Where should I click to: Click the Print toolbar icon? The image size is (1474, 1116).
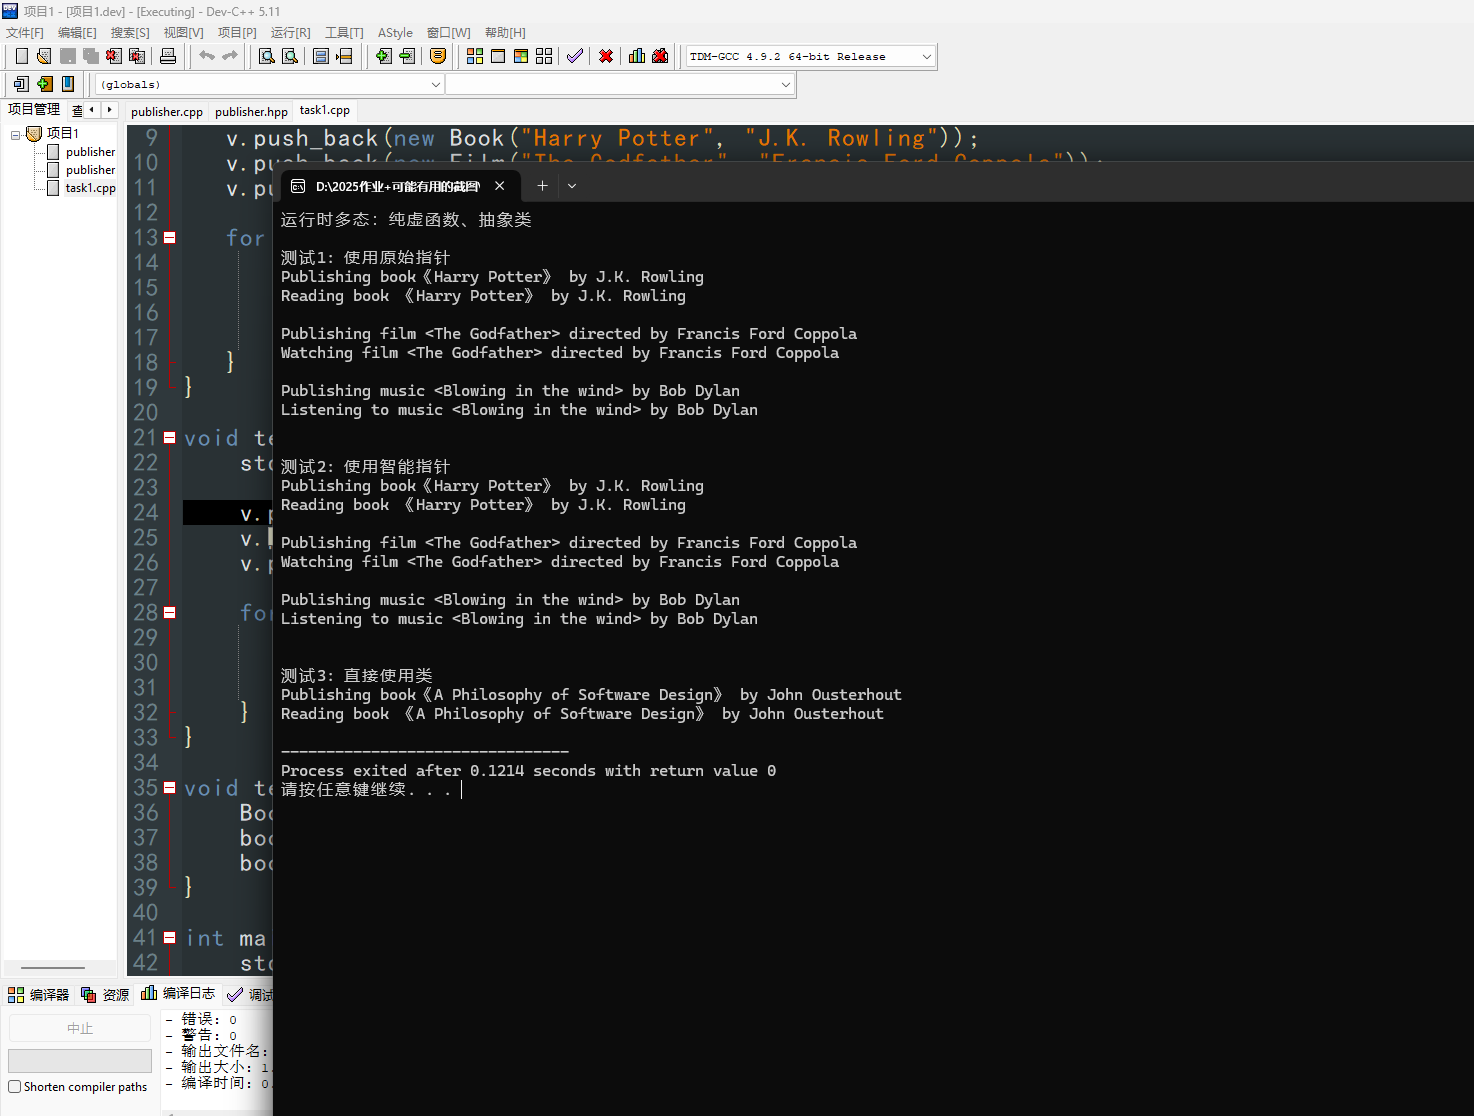pos(168,56)
